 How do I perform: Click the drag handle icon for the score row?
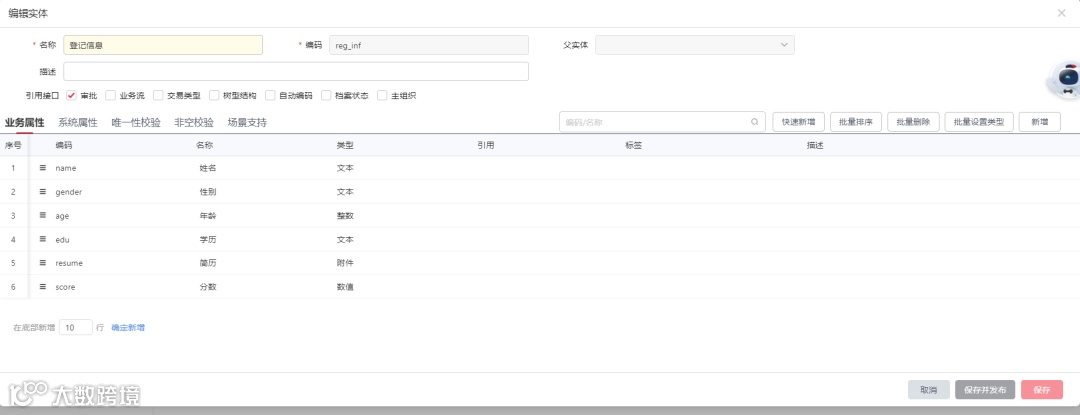click(43, 286)
